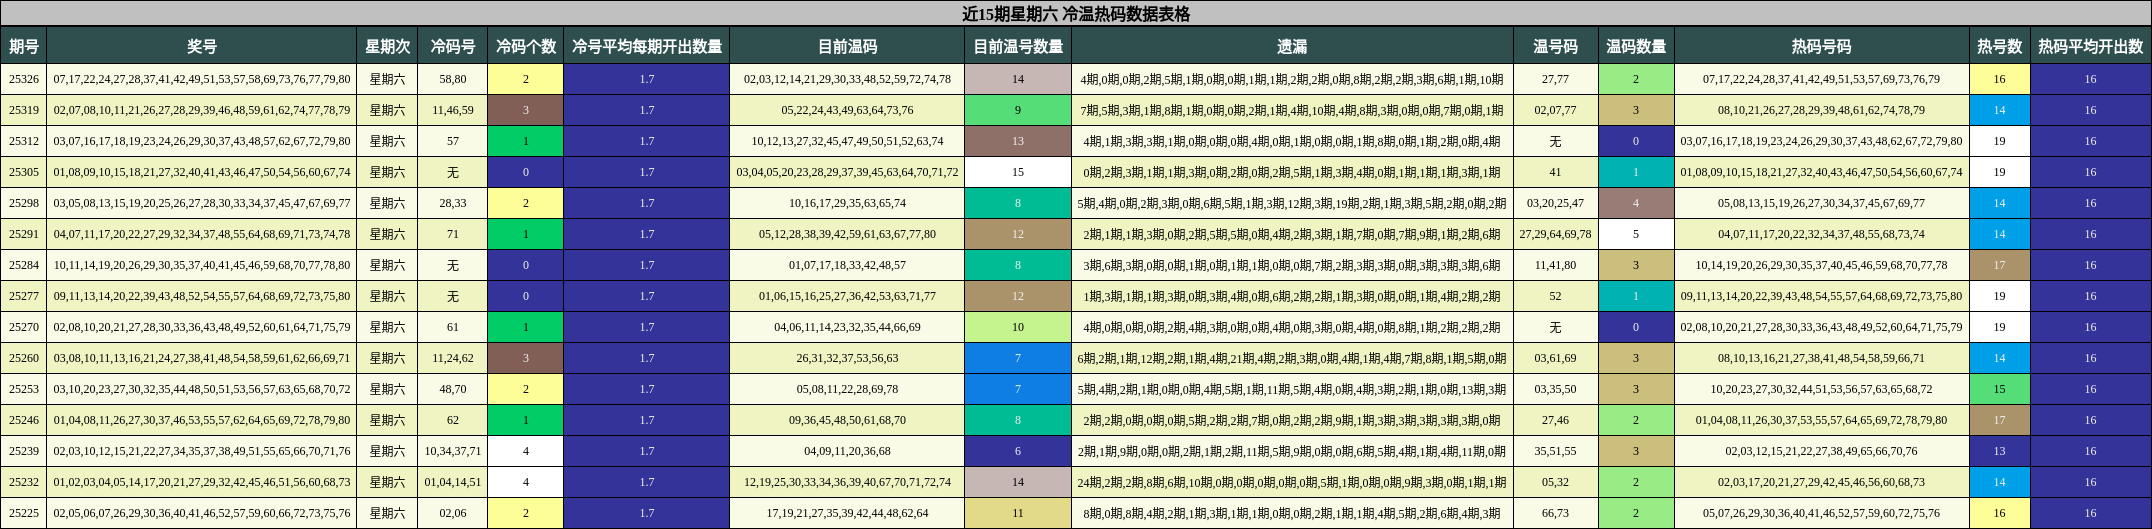
Task: Click the 冷码号 column header
Action: point(453,46)
